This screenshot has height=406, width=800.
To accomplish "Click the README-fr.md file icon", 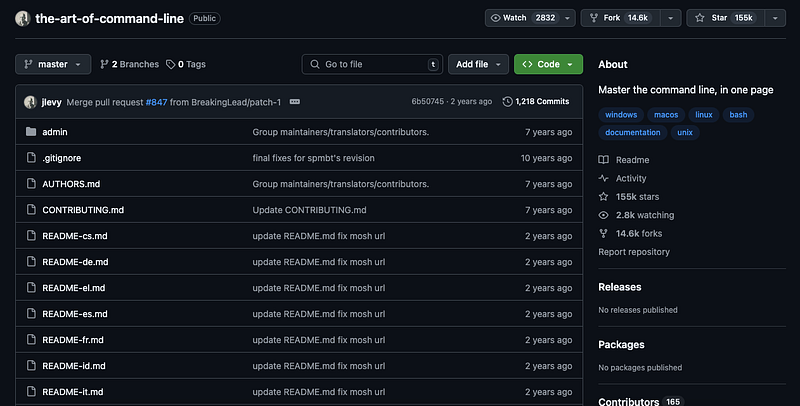I will tap(31, 340).
